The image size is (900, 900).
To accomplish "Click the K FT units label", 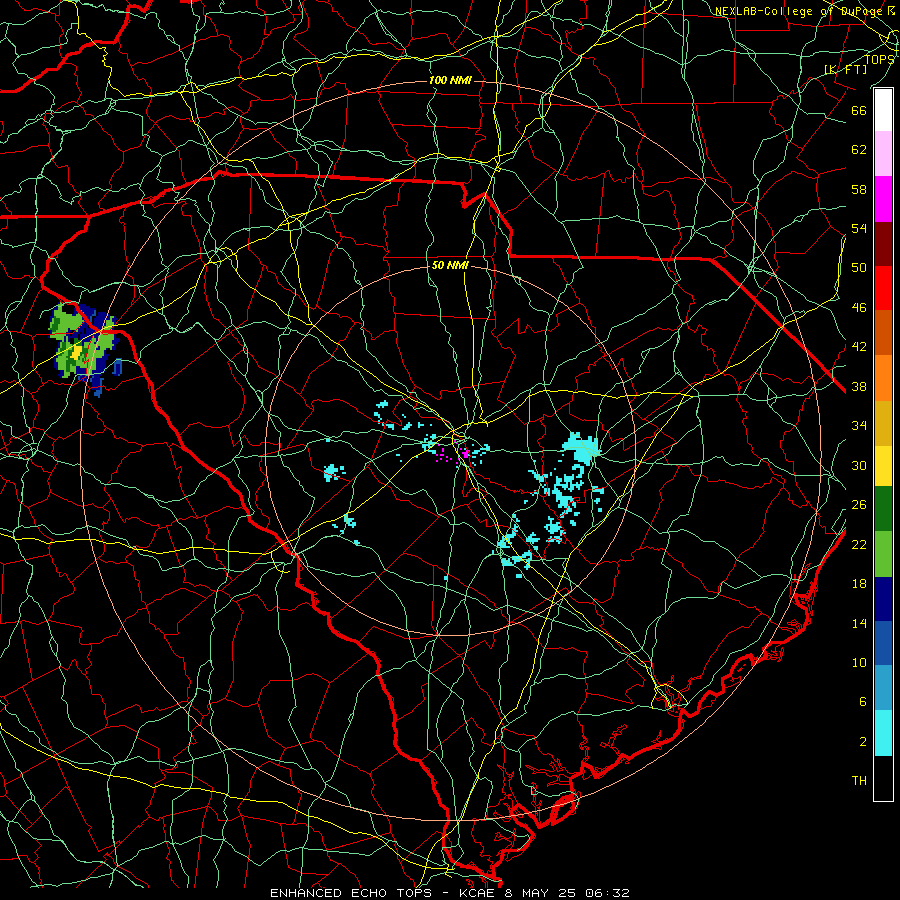I will tap(845, 69).
